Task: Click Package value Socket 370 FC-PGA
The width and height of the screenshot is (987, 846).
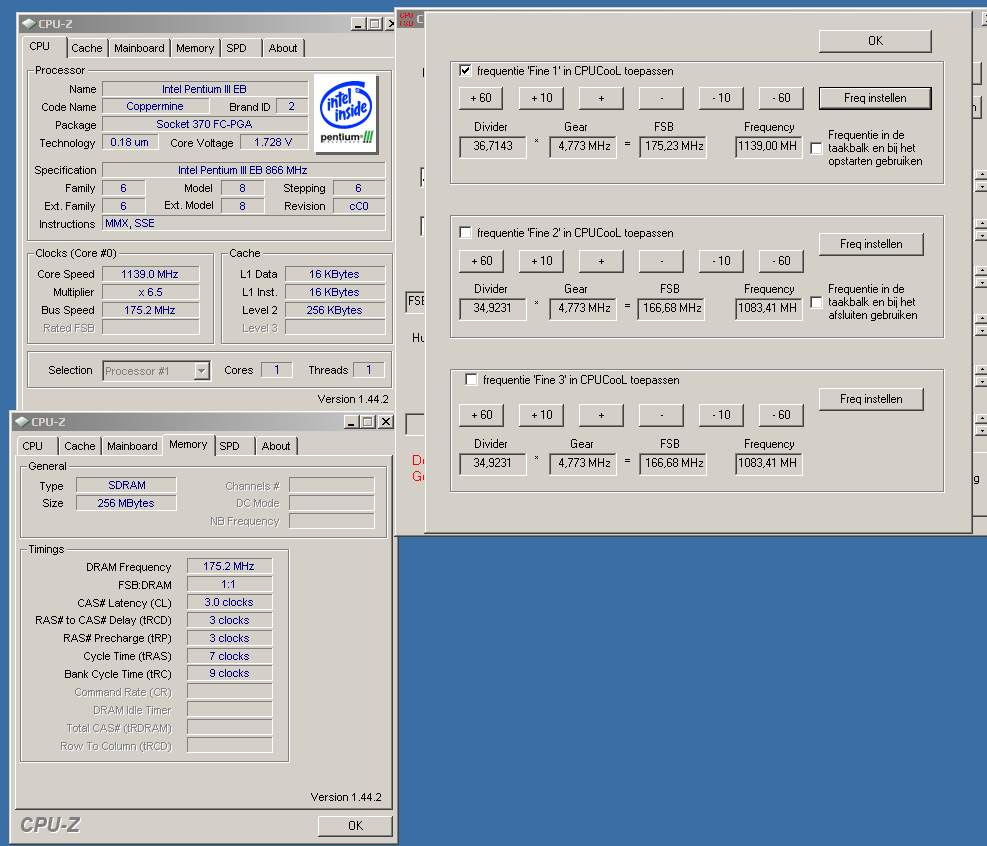Action: coord(205,124)
